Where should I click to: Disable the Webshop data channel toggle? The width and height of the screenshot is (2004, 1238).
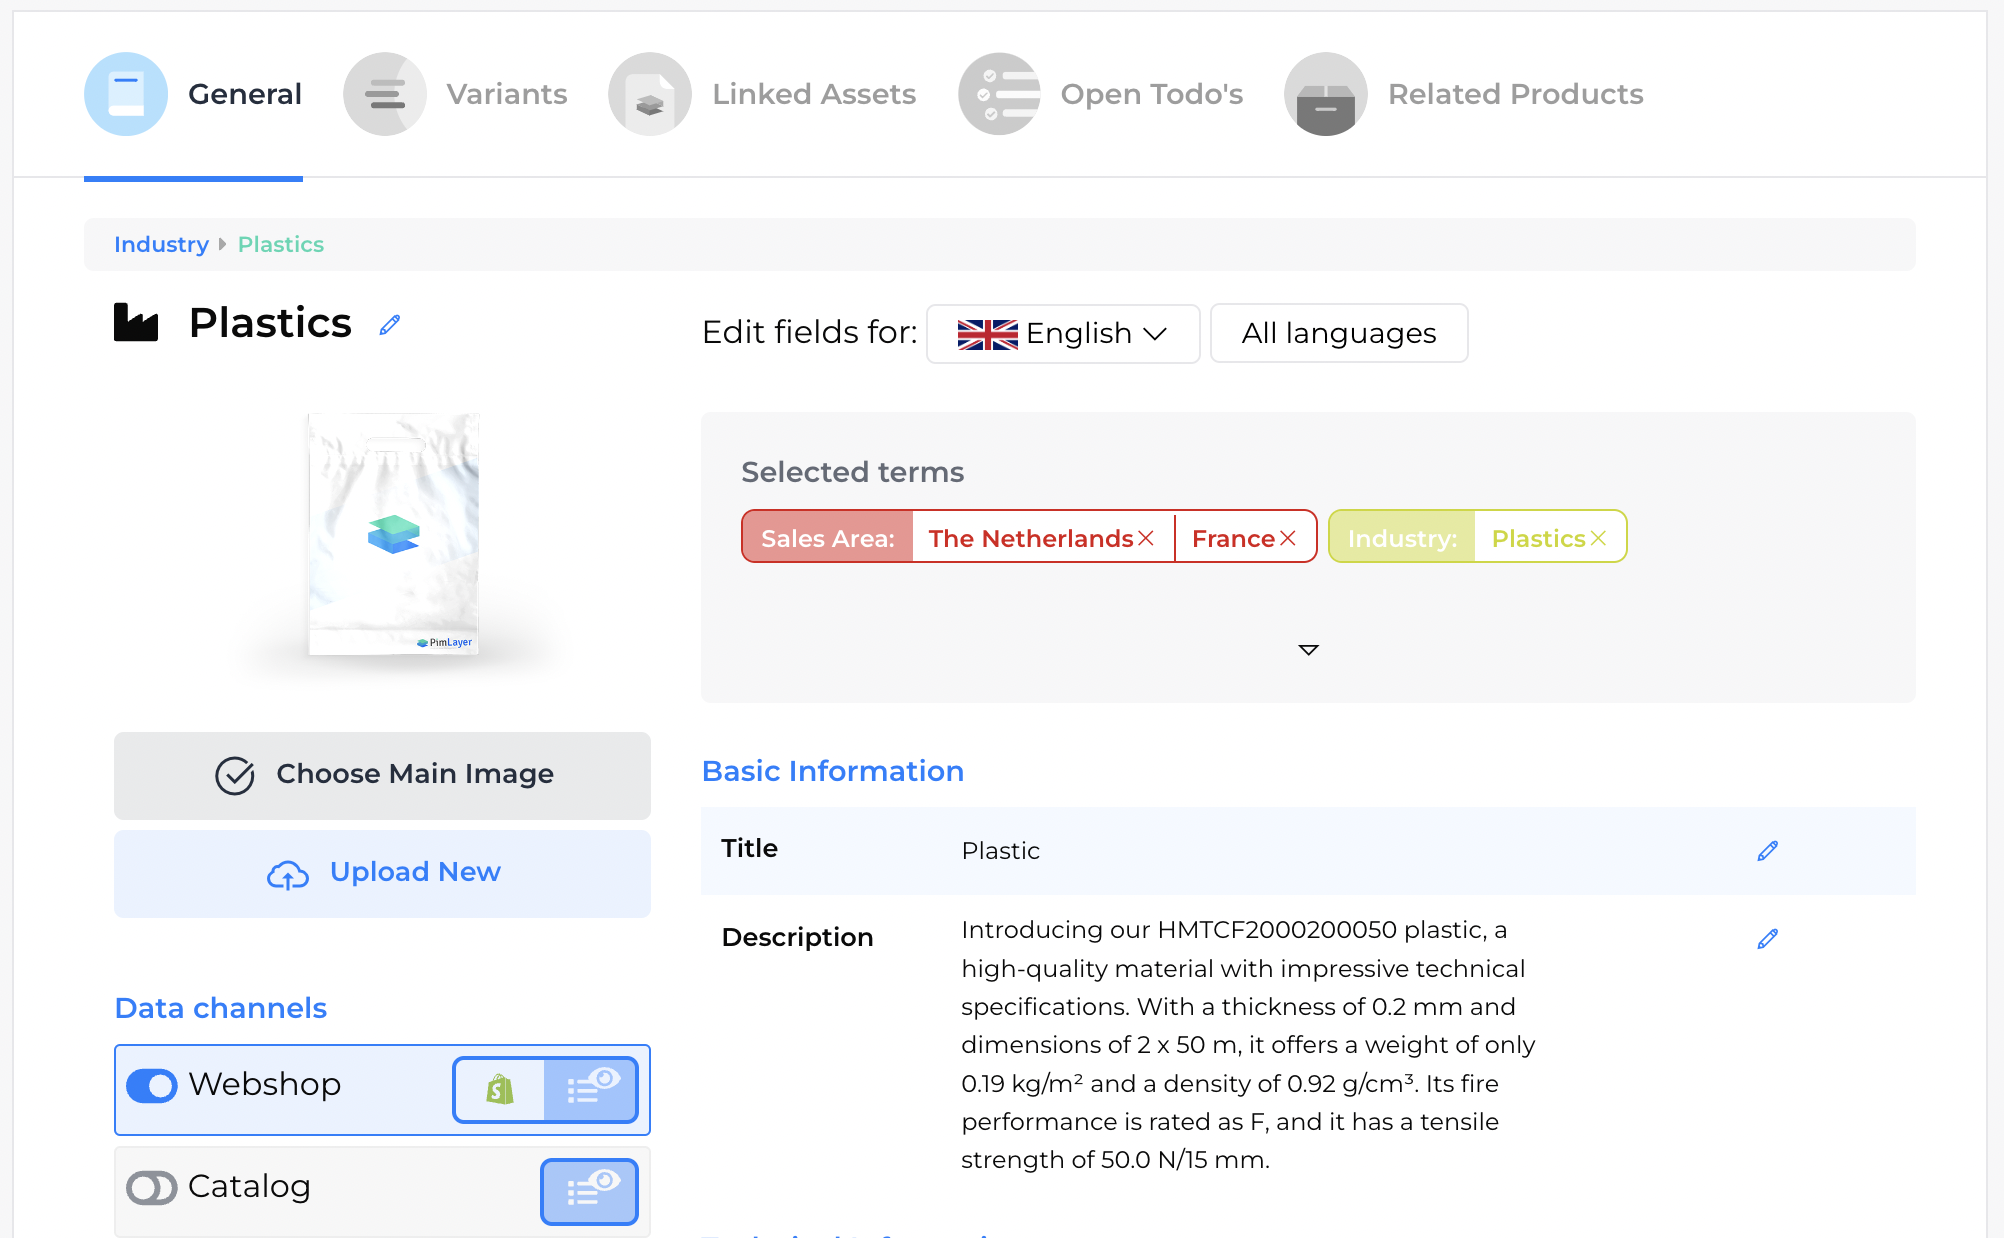[x=152, y=1086]
